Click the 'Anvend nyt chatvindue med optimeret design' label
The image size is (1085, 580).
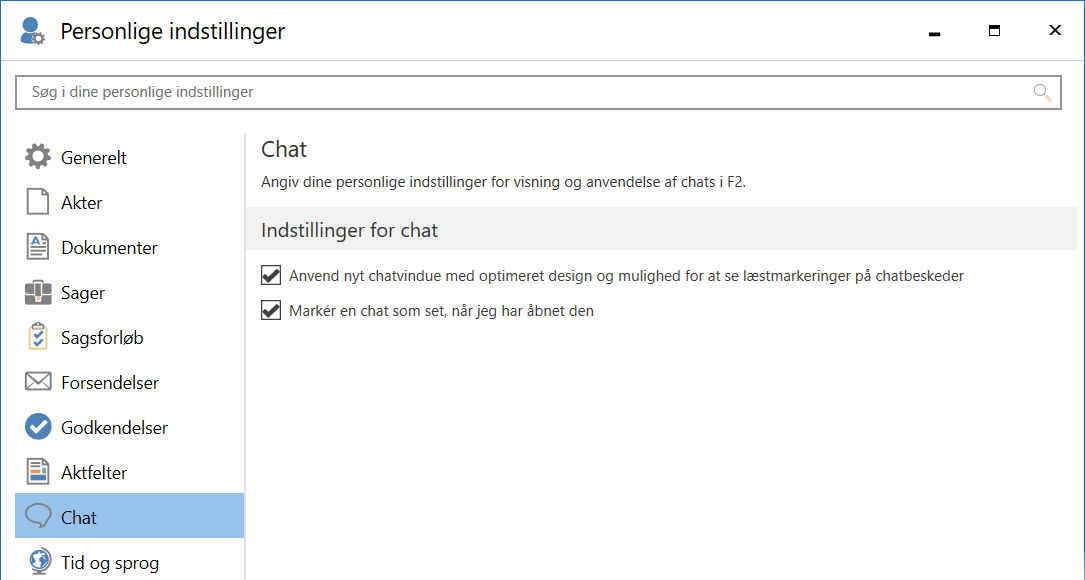626,275
